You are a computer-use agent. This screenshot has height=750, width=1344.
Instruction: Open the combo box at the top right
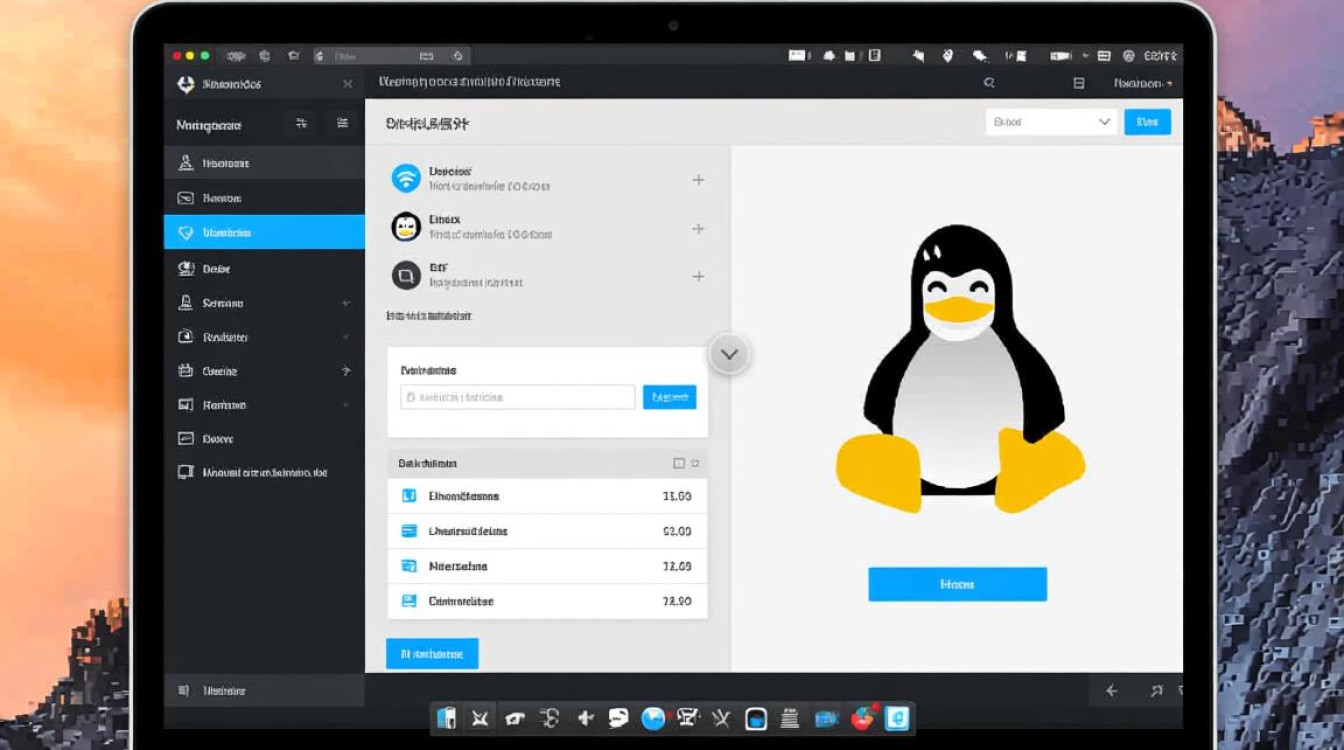click(x=1050, y=122)
